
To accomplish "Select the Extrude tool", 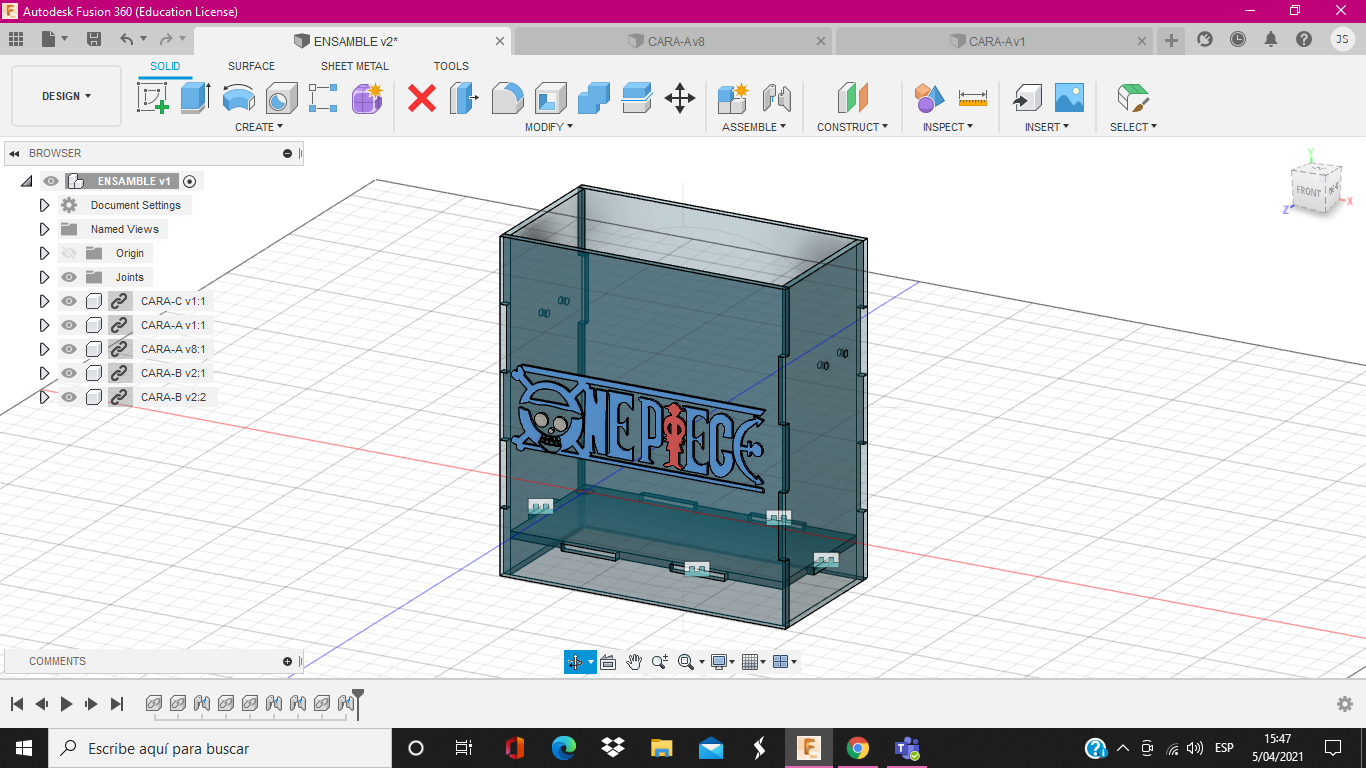I will tap(195, 98).
